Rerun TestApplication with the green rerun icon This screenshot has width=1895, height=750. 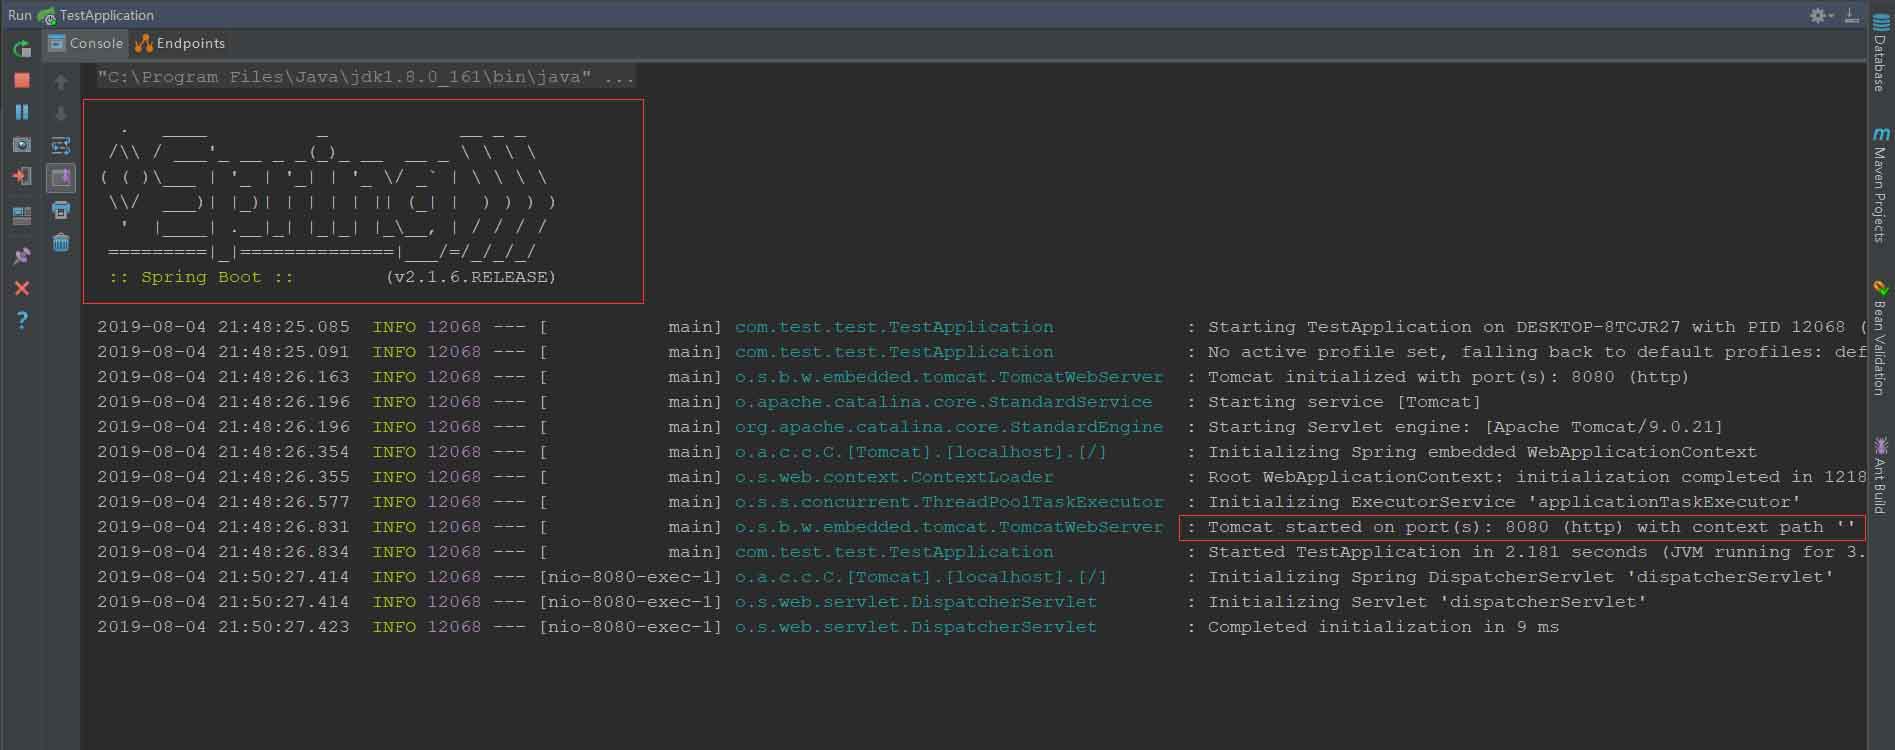click(22, 48)
